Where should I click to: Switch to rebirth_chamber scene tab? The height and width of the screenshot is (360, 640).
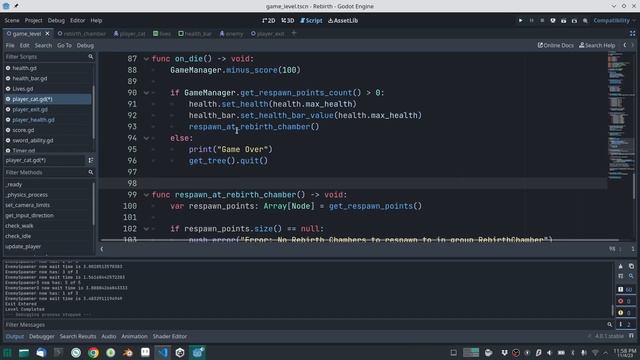click(82, 33)
